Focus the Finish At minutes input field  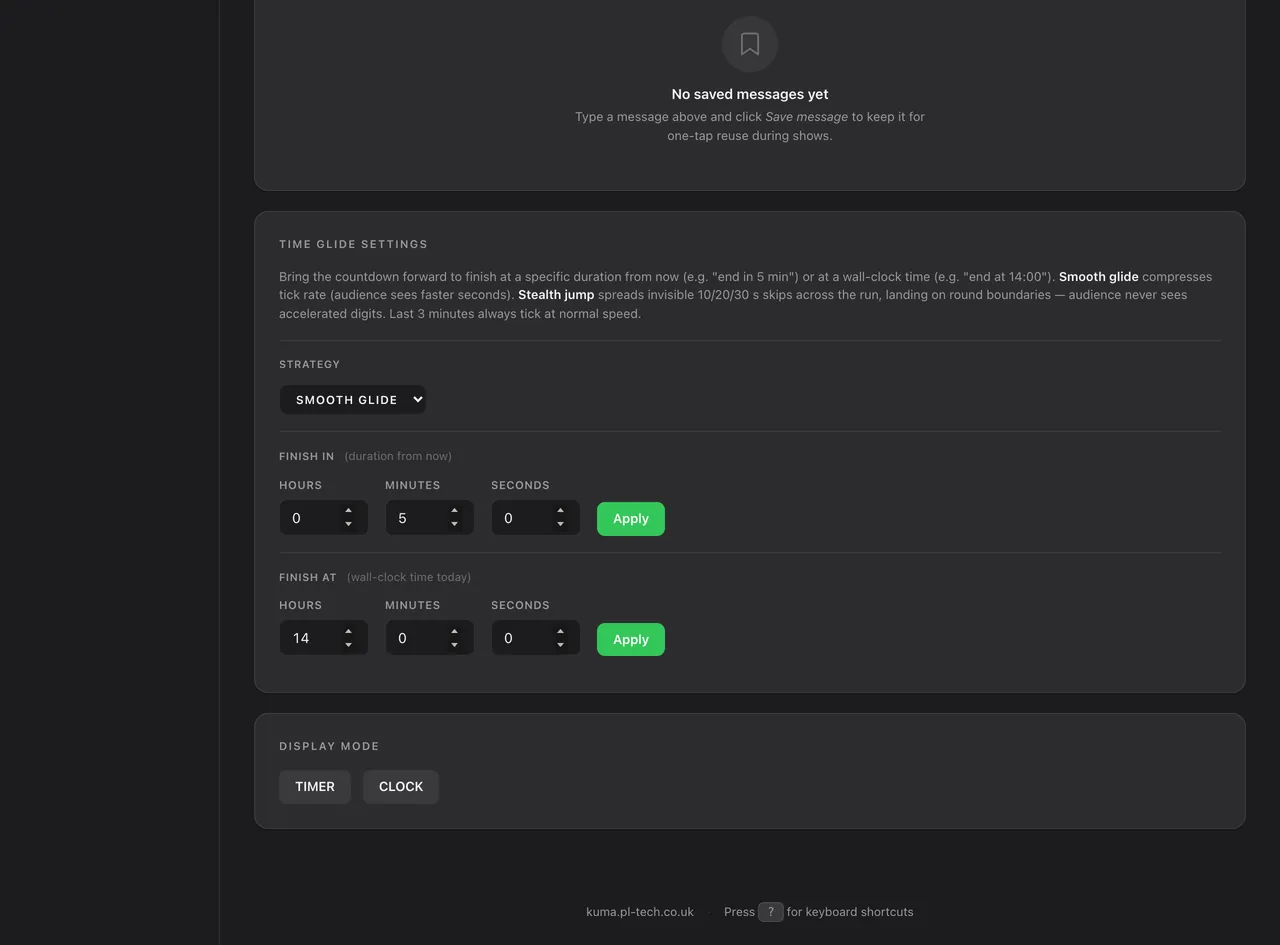pyautogui.click(x=429, y=638)
